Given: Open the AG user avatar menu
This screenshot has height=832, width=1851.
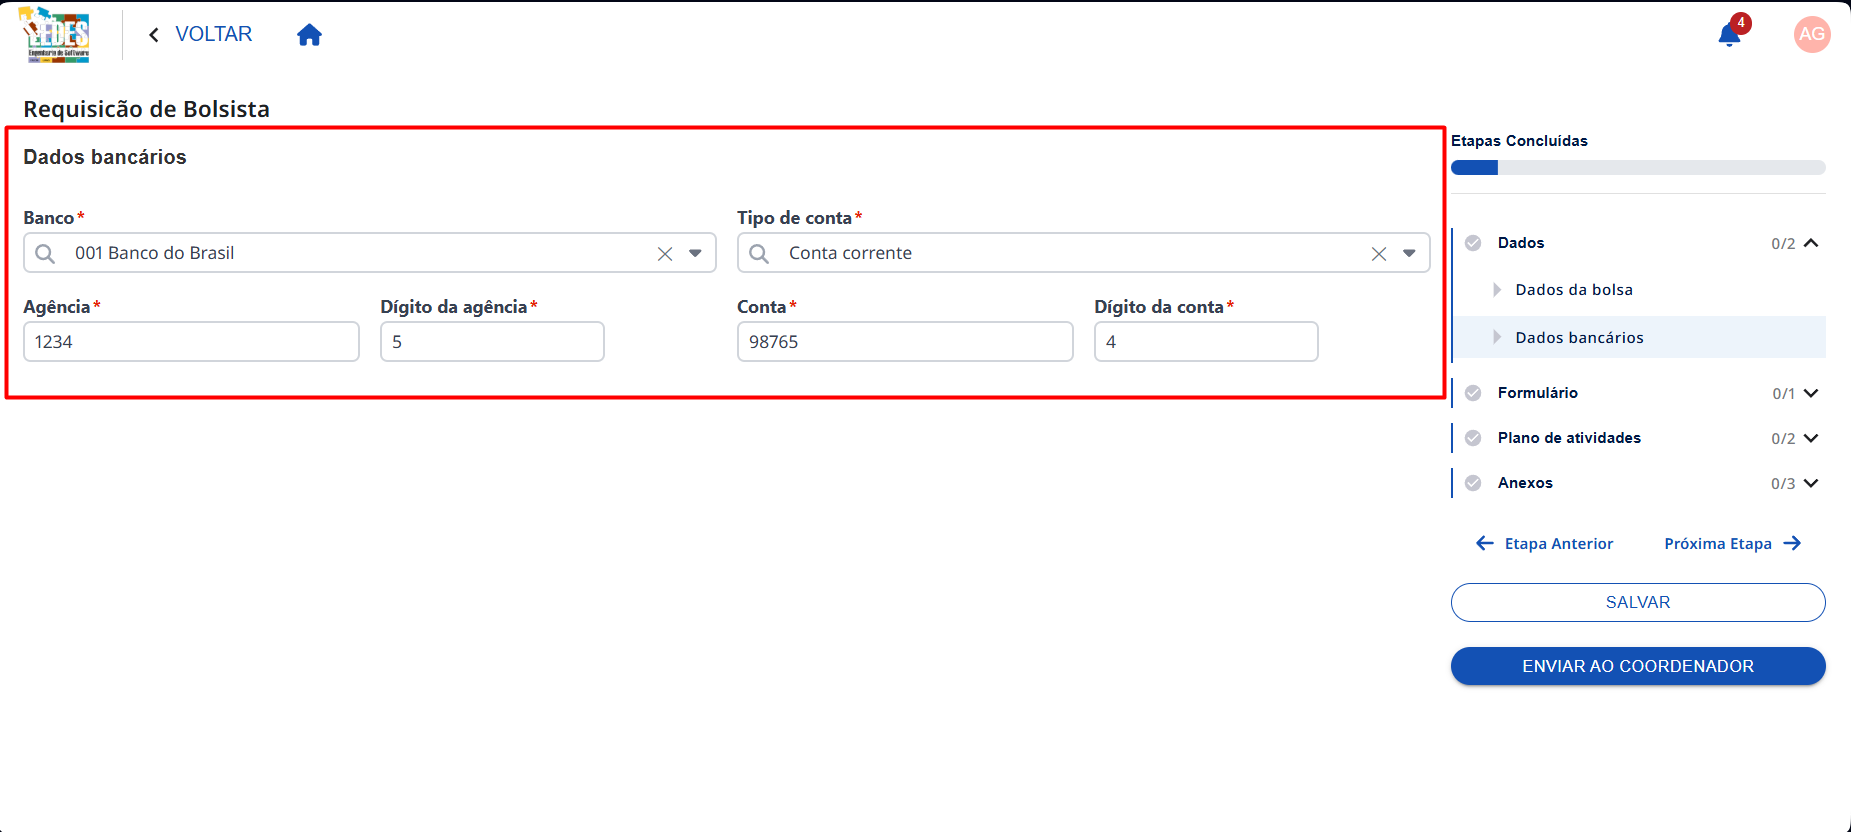Looking at the screenshot, I should pos(1812,34).
